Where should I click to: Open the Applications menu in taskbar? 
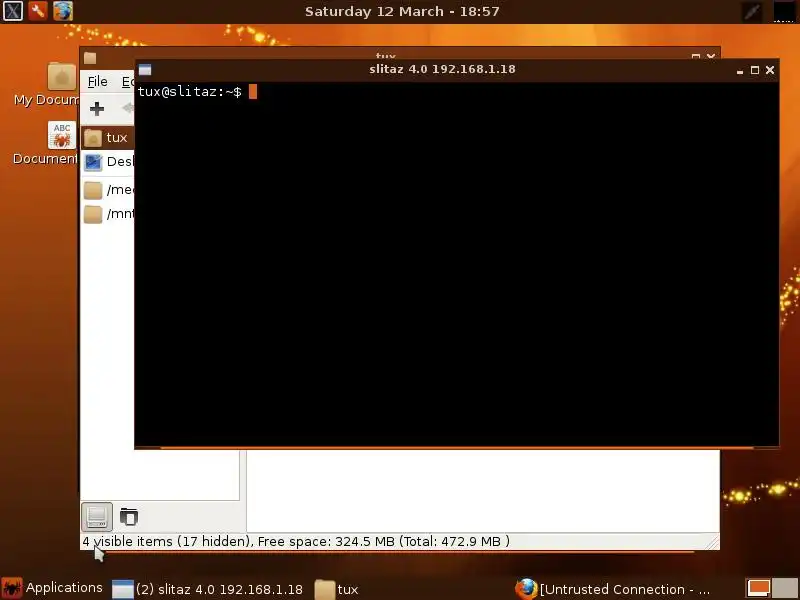coord(53,588)
